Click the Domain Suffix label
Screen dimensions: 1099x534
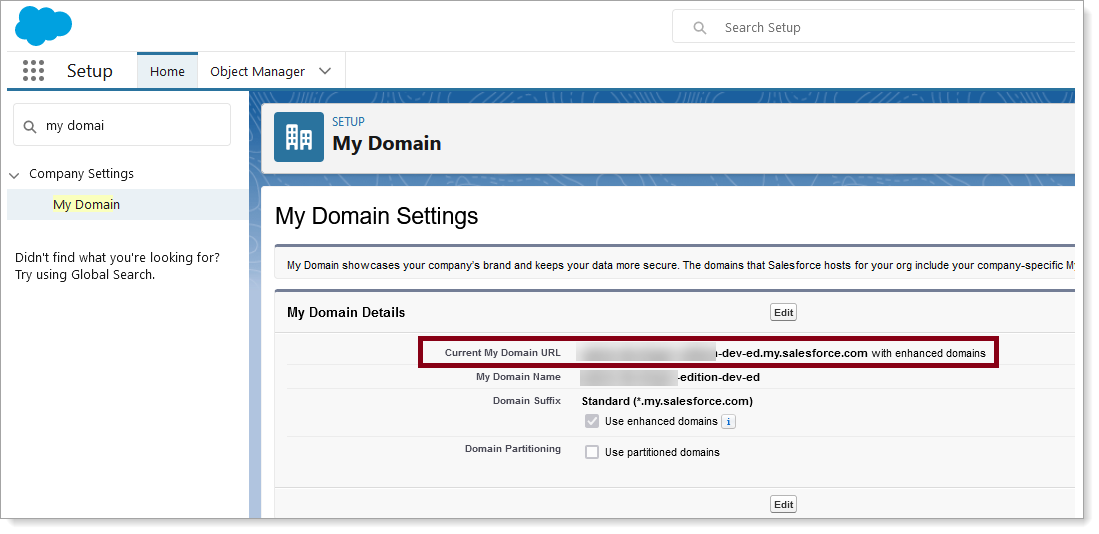(527, 401)
